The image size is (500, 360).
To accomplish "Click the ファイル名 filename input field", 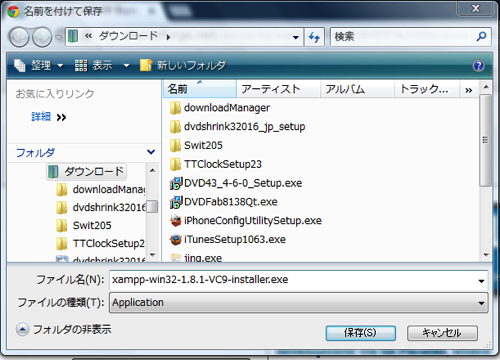I will pos(293,280).
